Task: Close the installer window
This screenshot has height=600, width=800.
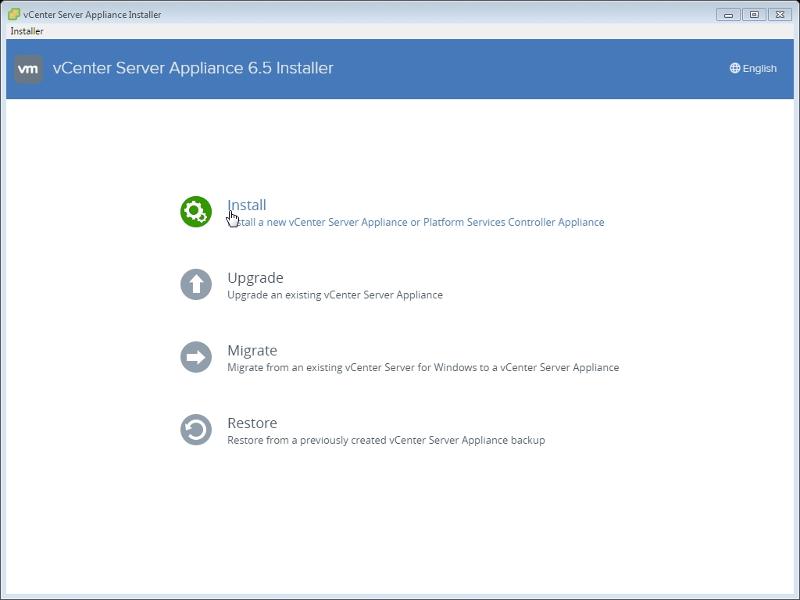Action: pyautogui.click(x=780, y=15)
